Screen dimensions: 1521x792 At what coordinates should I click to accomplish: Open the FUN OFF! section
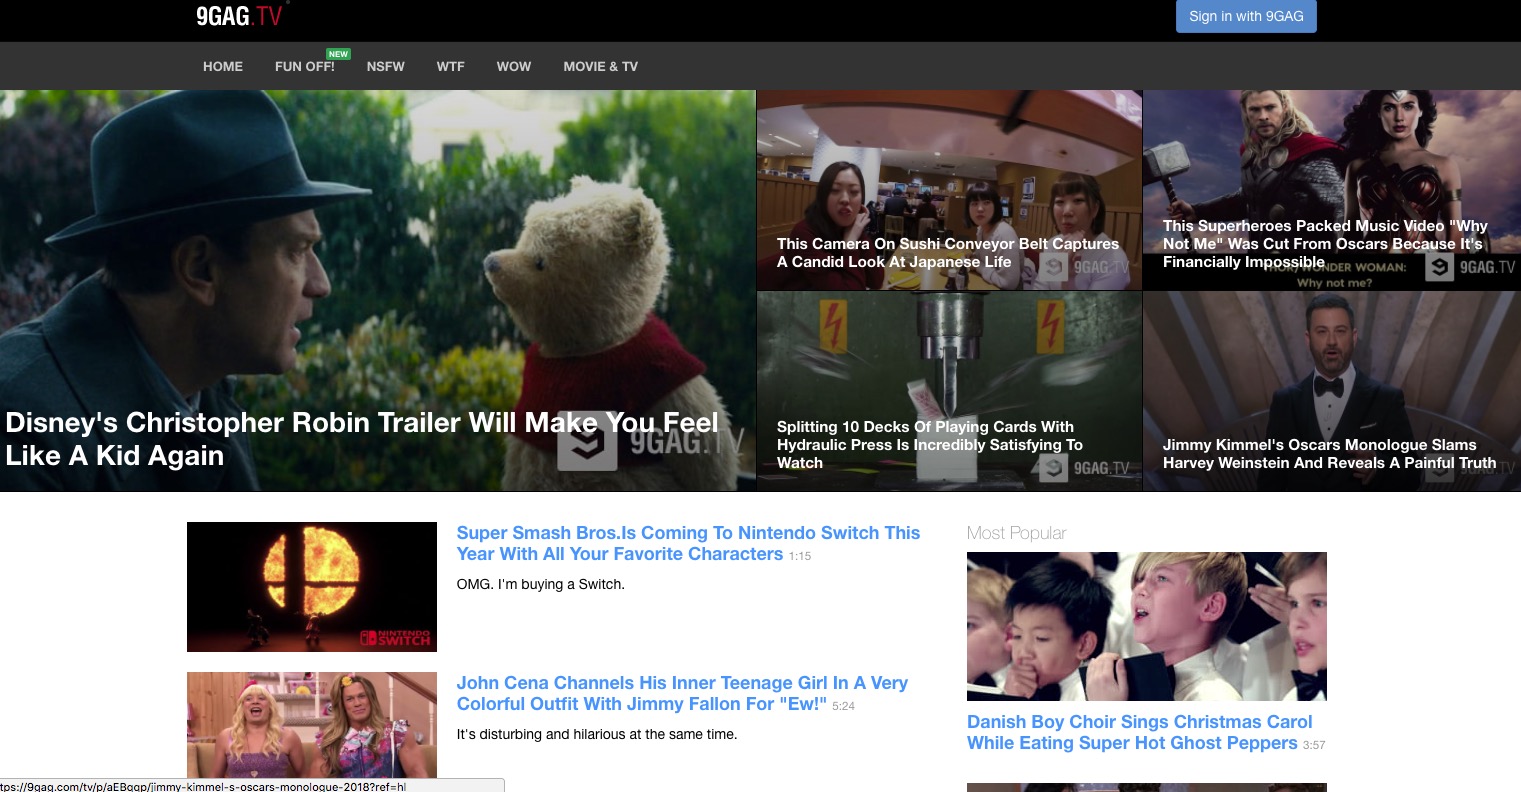pyautogui.click(x=305, y=66)
